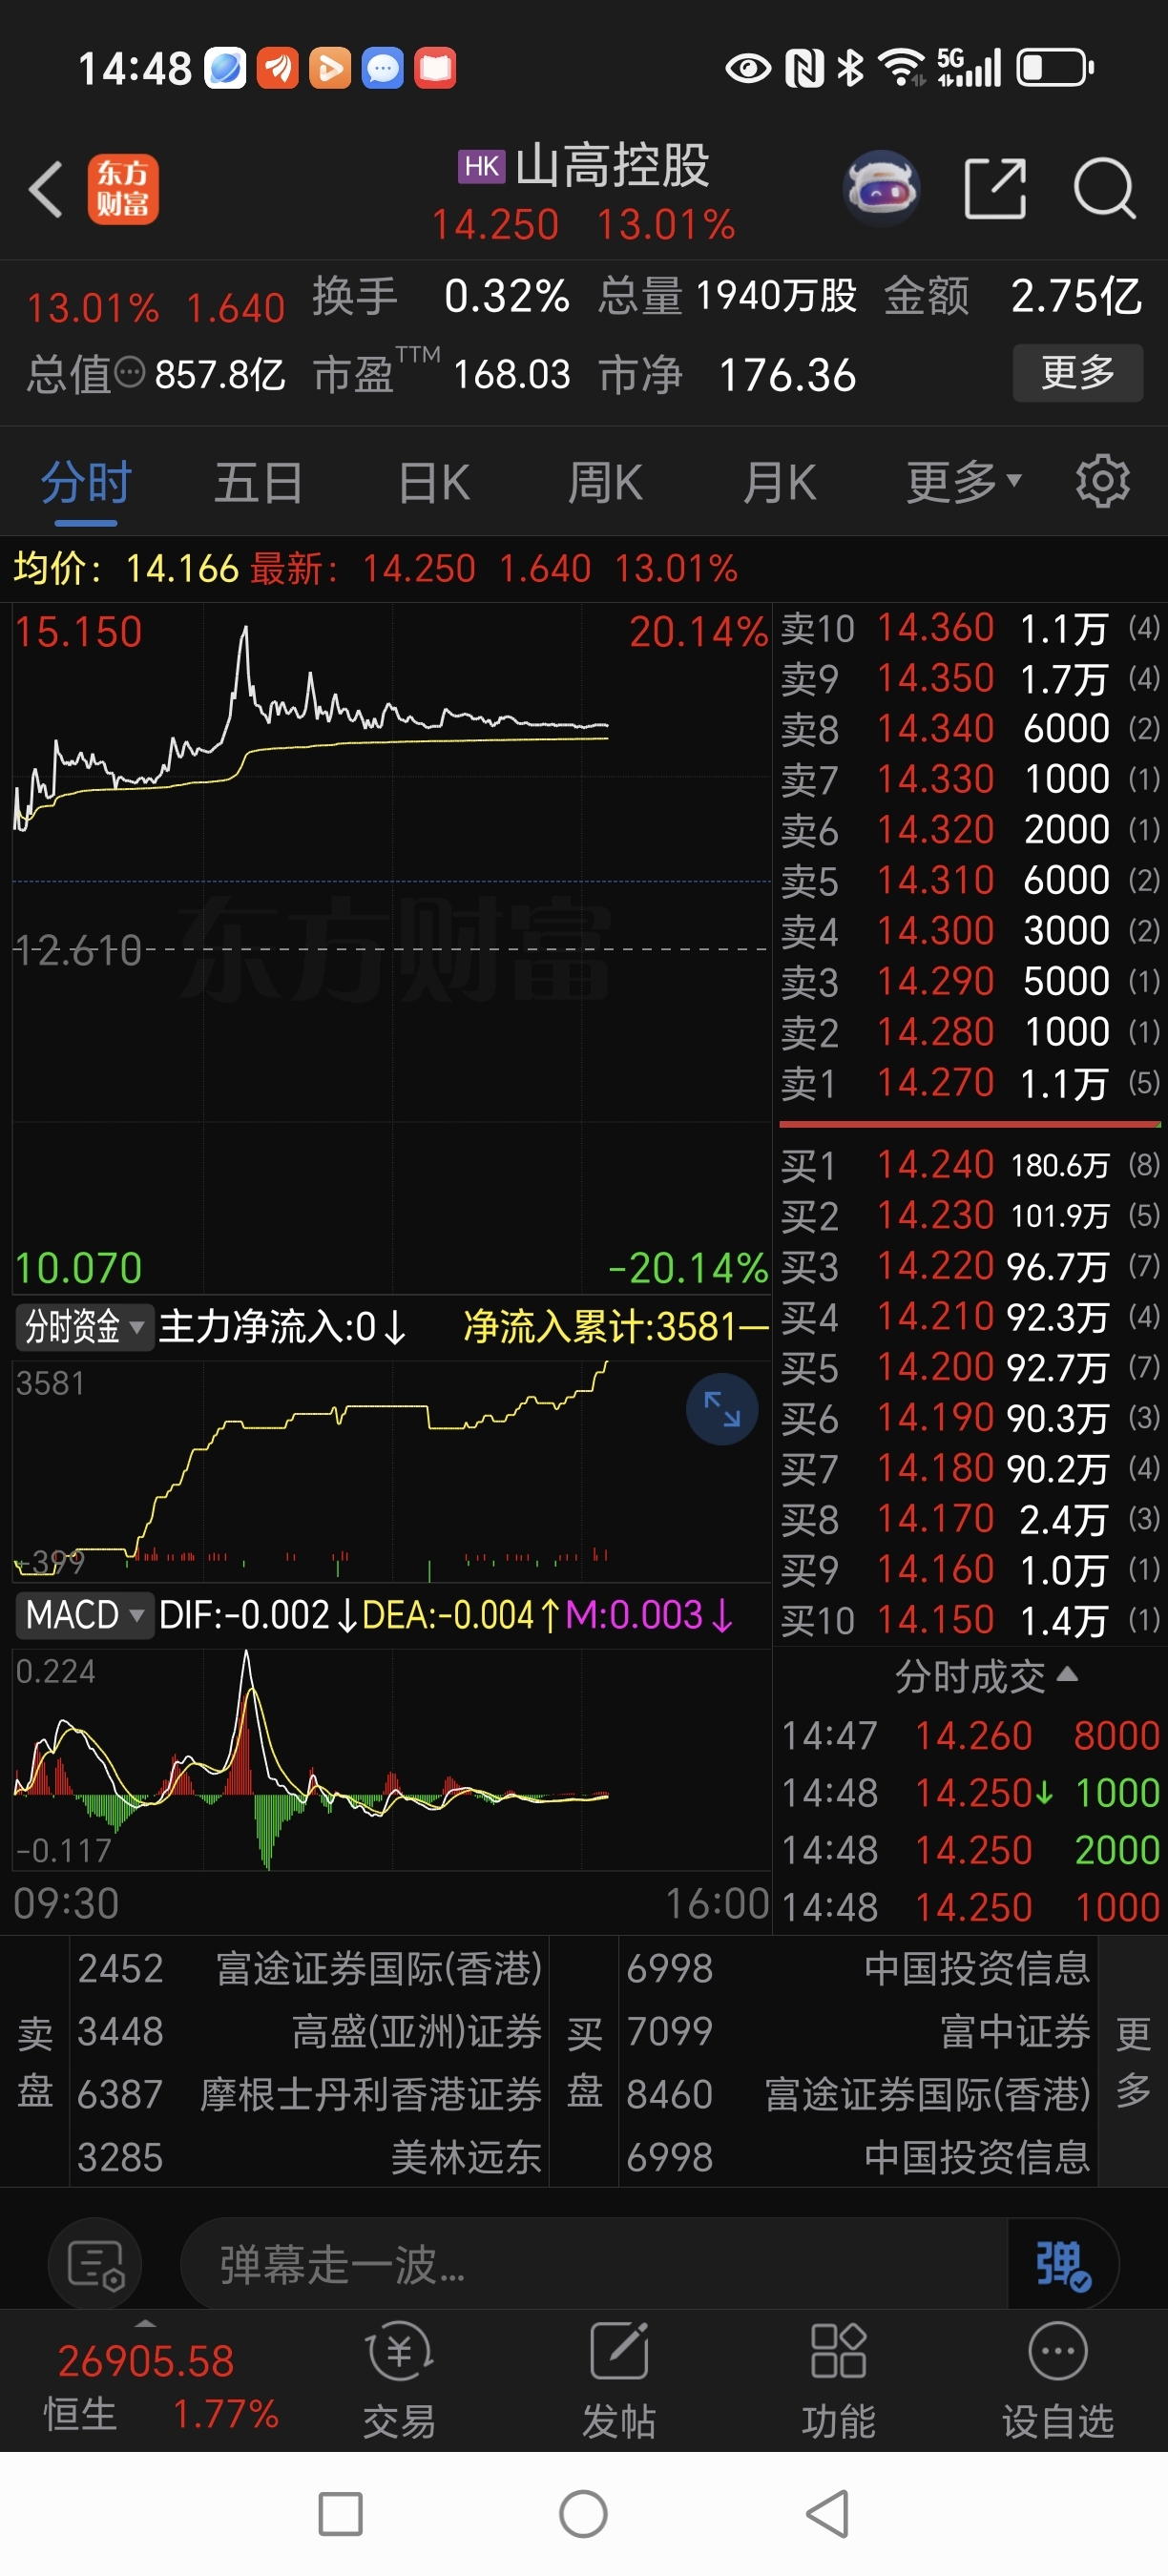Switch to the 周K tab
1168x2576 pixels.
click(x=605, y=482)
